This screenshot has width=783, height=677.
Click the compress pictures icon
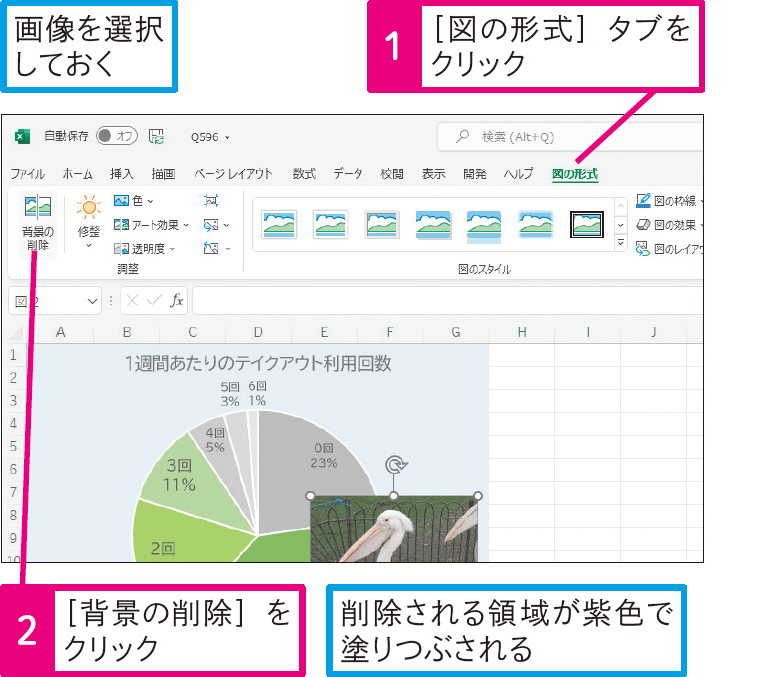coord(210,200)
